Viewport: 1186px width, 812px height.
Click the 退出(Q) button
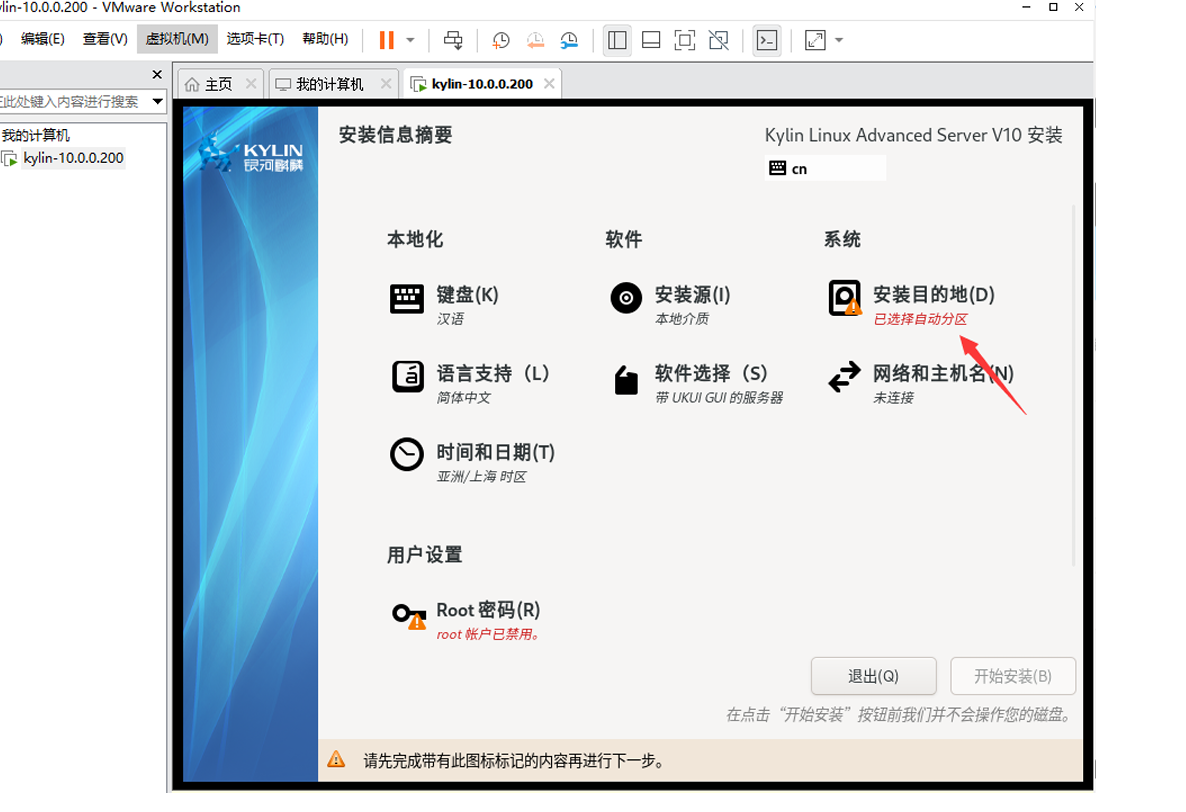pyautogui.click(x=874, y=676)
